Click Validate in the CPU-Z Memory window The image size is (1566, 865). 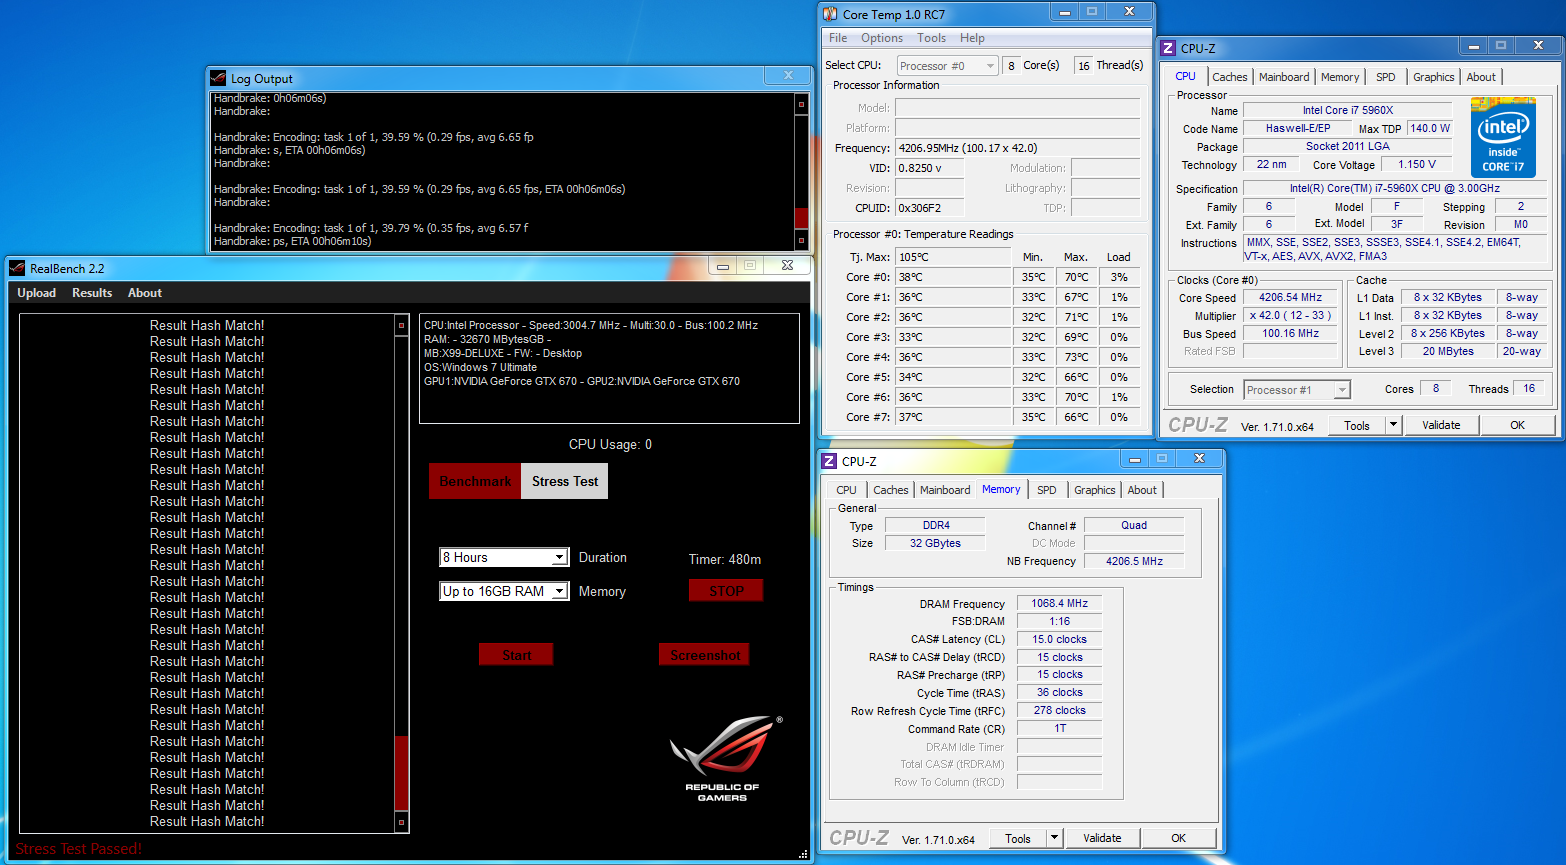(x=1102, y=838)
